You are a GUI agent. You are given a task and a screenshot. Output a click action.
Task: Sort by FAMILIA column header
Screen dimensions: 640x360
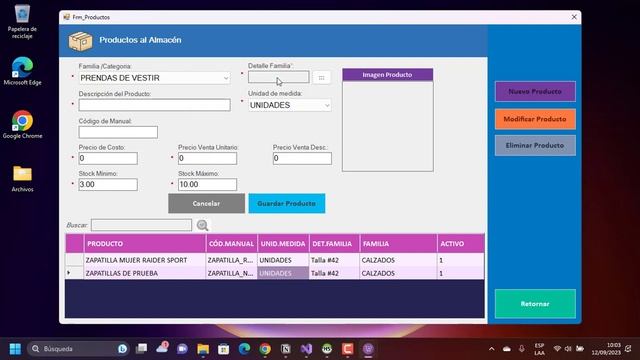tap(398, 244)
